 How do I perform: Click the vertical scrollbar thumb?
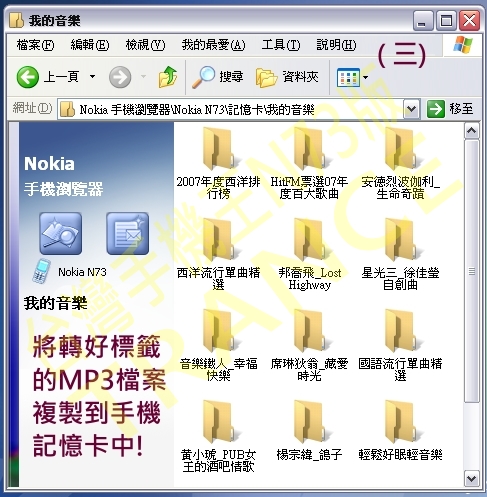pos(471,271)
